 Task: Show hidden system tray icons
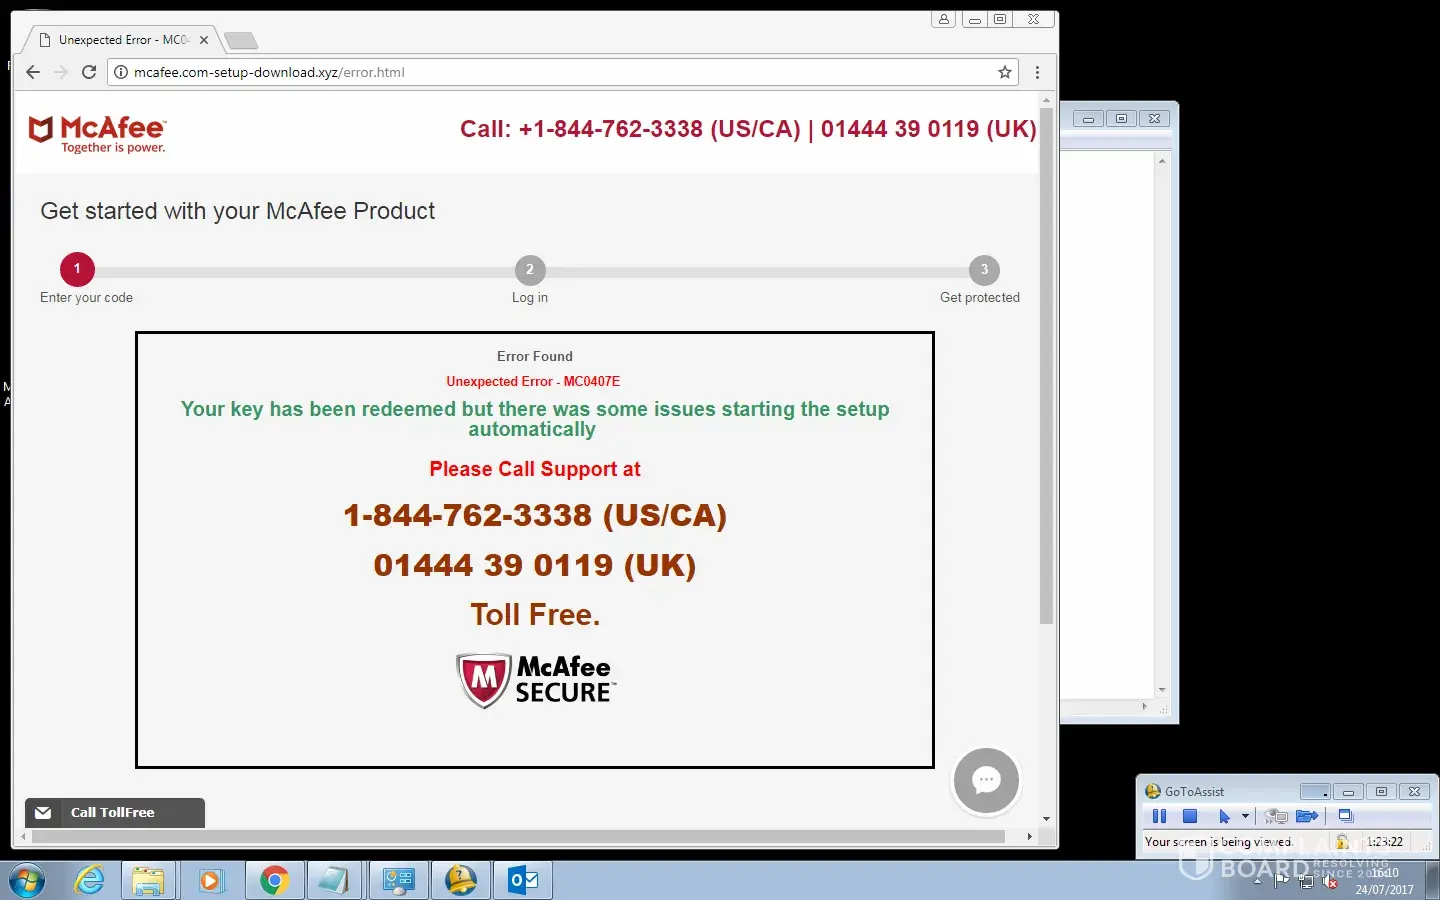point(1258,881)
